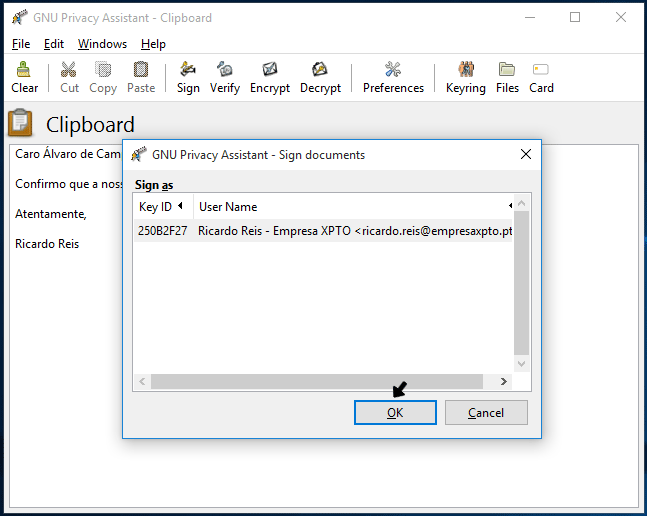
Task: Open Preferences from the toolbar
Action: (x=393, y=77)
